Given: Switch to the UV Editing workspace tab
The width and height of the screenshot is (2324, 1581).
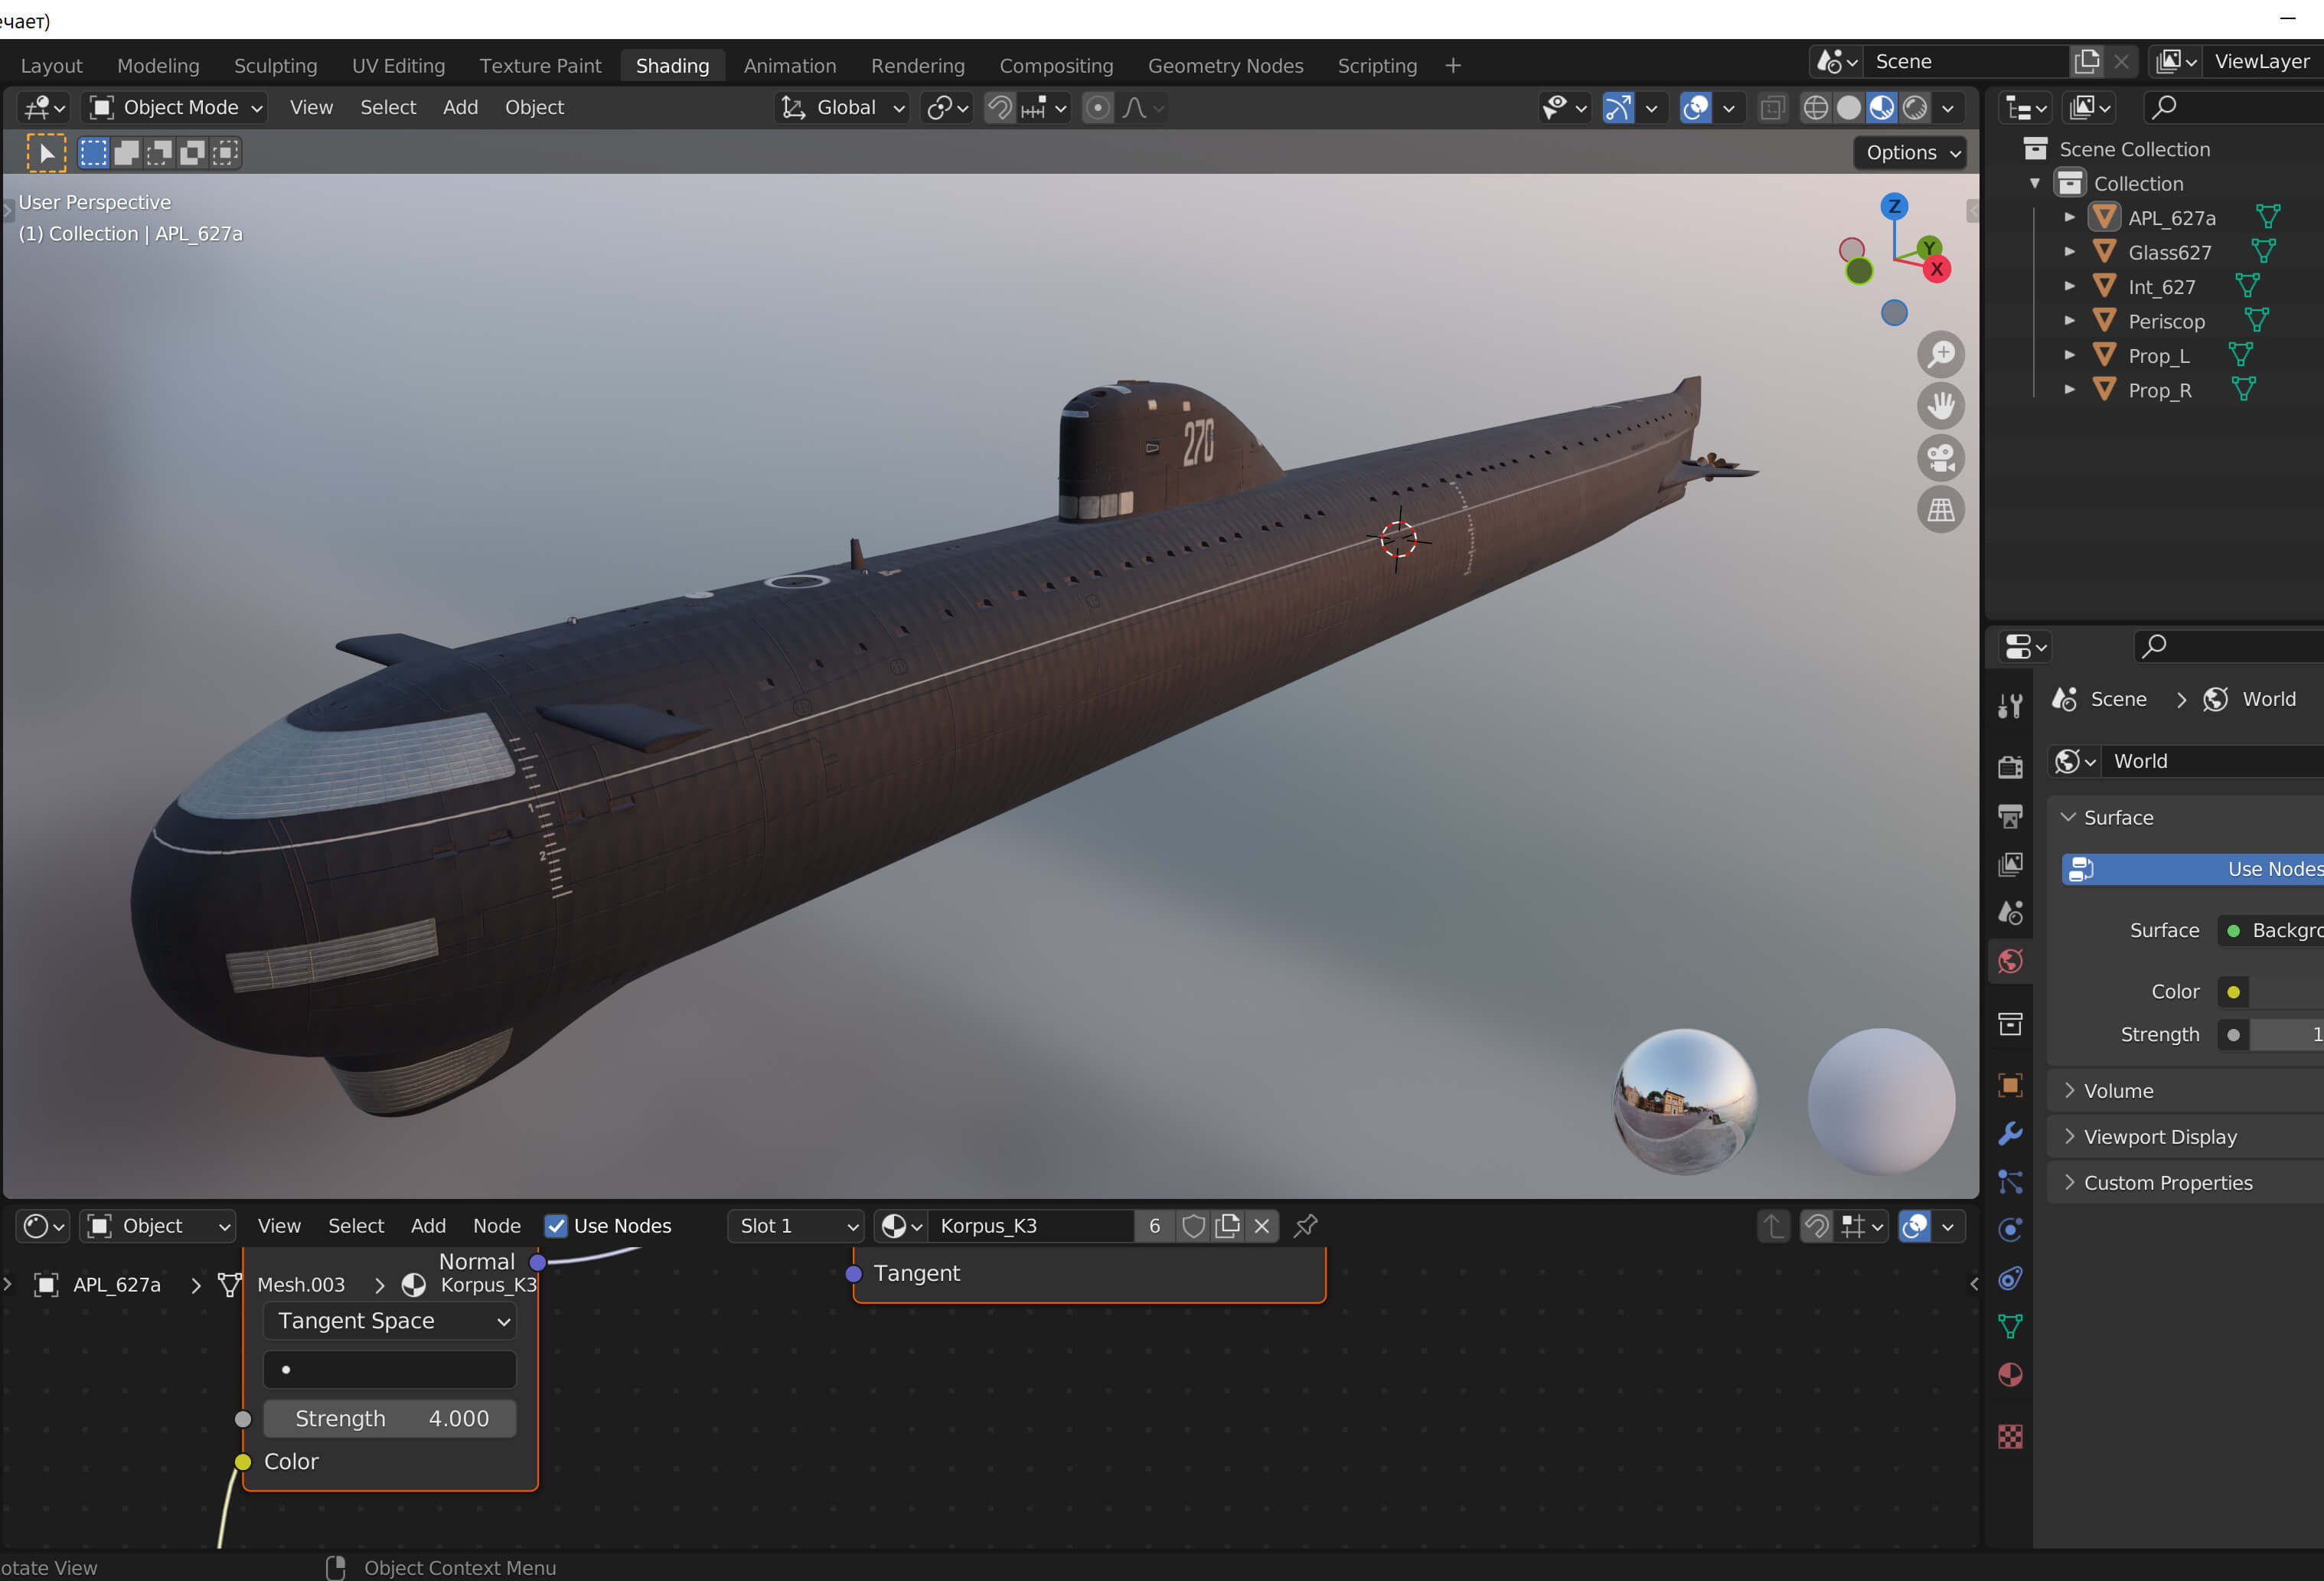Looking at the screenshot, I should [398, 66].
